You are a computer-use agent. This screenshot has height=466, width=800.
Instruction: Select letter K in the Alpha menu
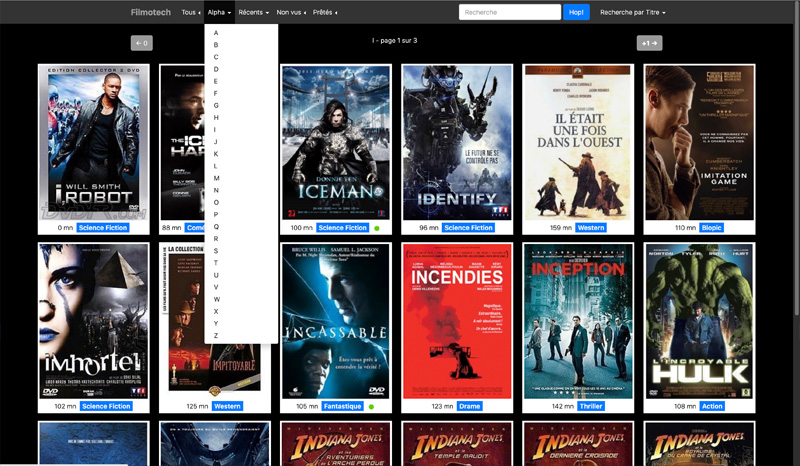click(x=241, y=154)
